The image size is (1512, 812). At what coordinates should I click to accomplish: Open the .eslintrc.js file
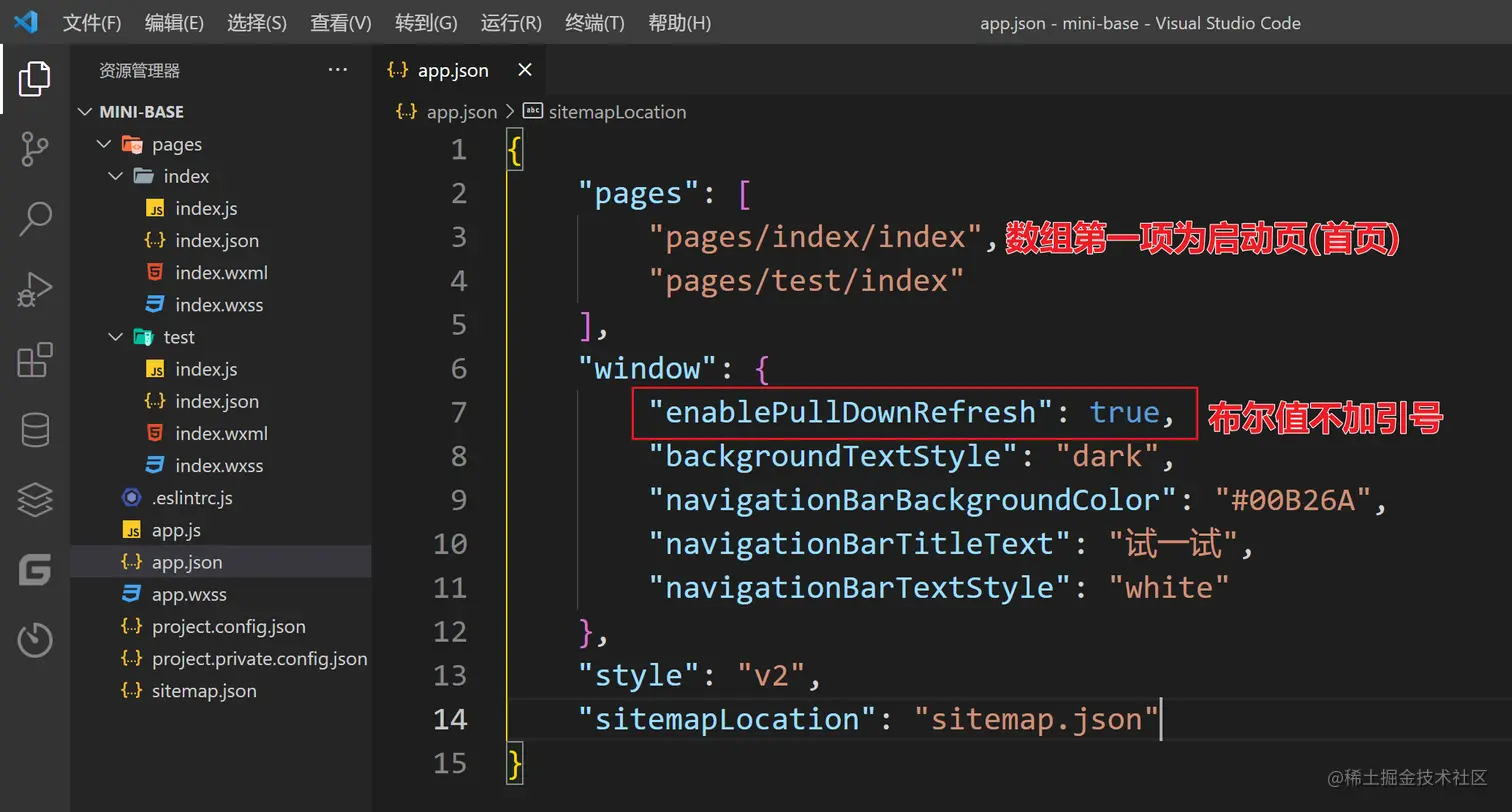[x=192, y=498]
